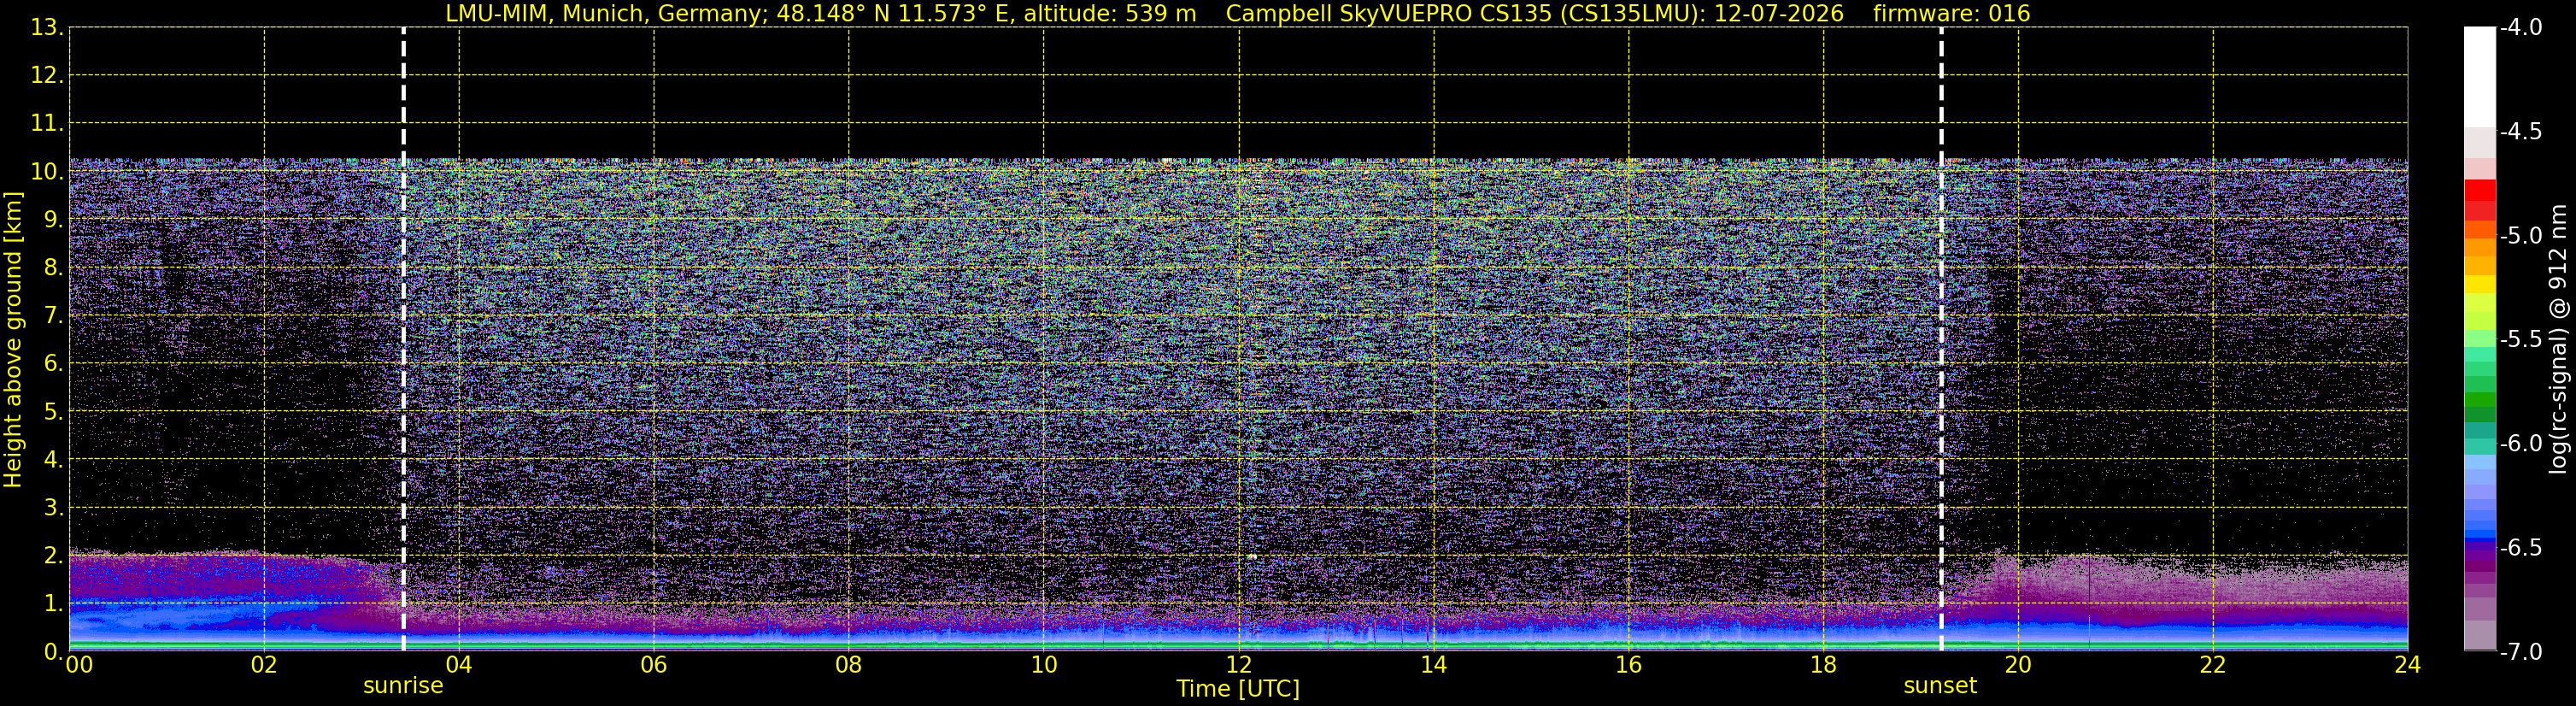Click the time axis tick label 22
Viewport: 2576px width, 706px height.
click(2213, 665)
